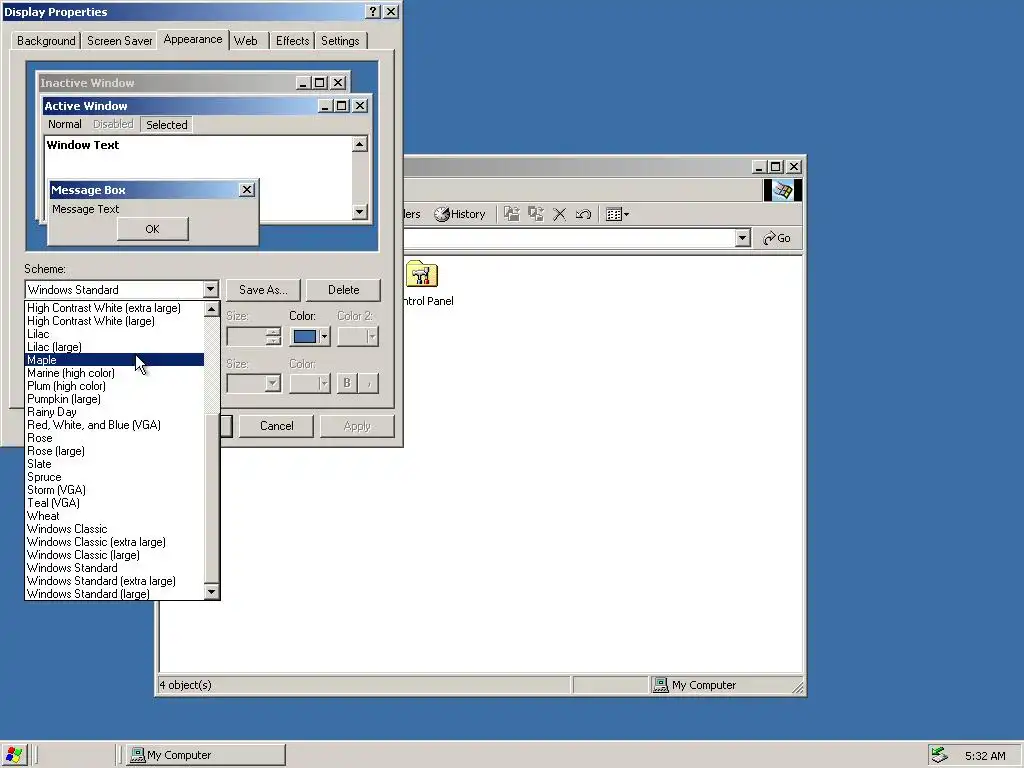Toggle the Italic font button

pyautogui.click(x=369, y=383)
